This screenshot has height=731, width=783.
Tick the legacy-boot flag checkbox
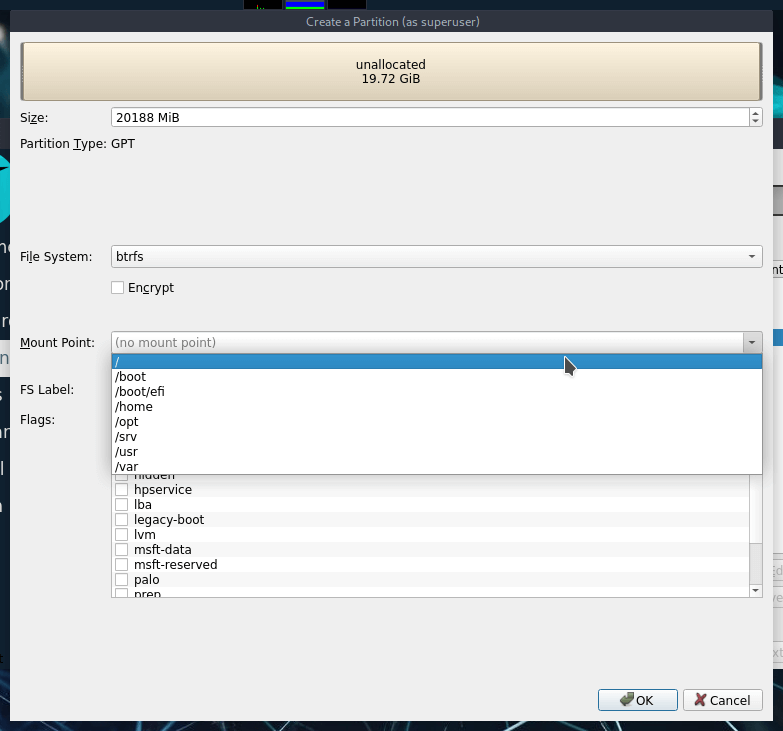click(x=121, y=520)
